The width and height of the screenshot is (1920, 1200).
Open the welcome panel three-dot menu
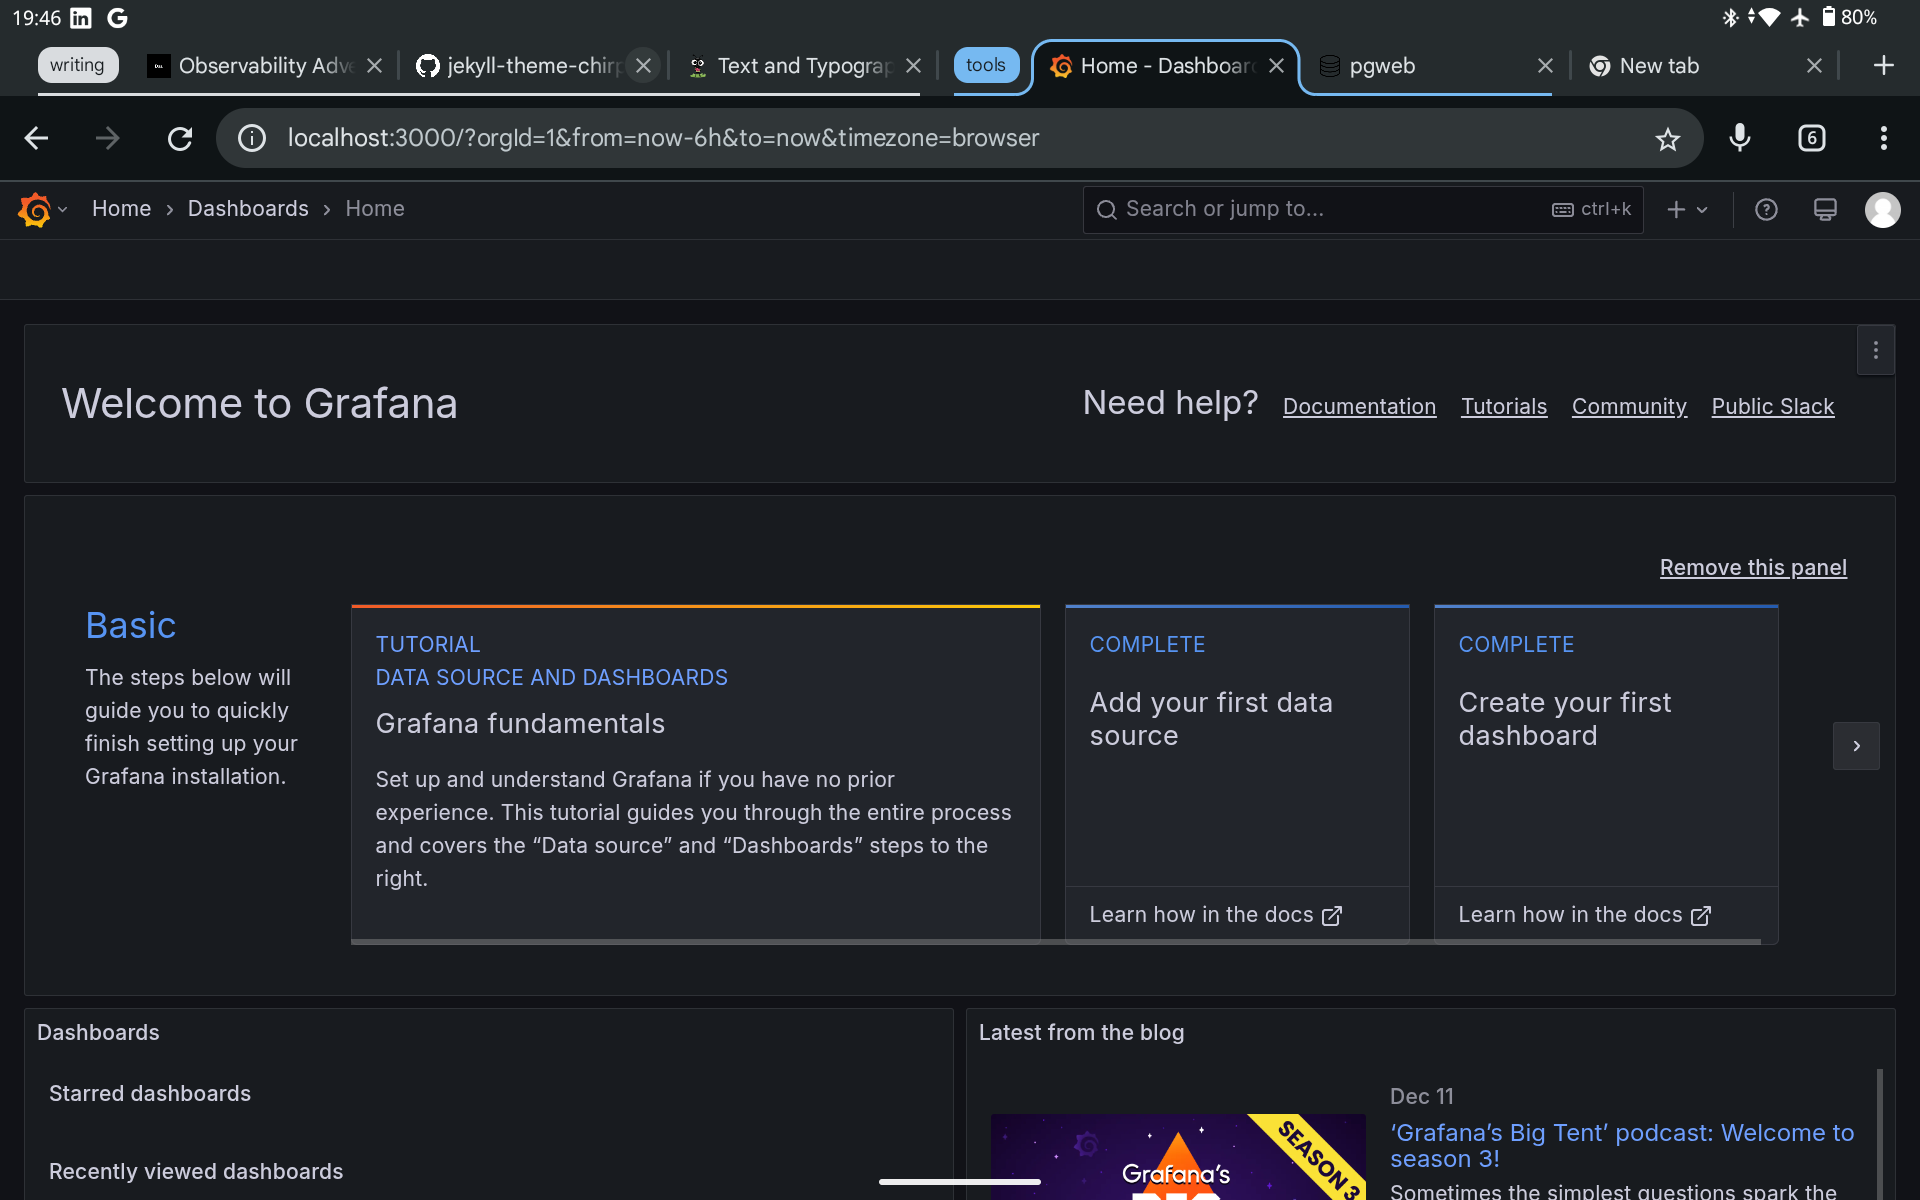pos(1875,350)
